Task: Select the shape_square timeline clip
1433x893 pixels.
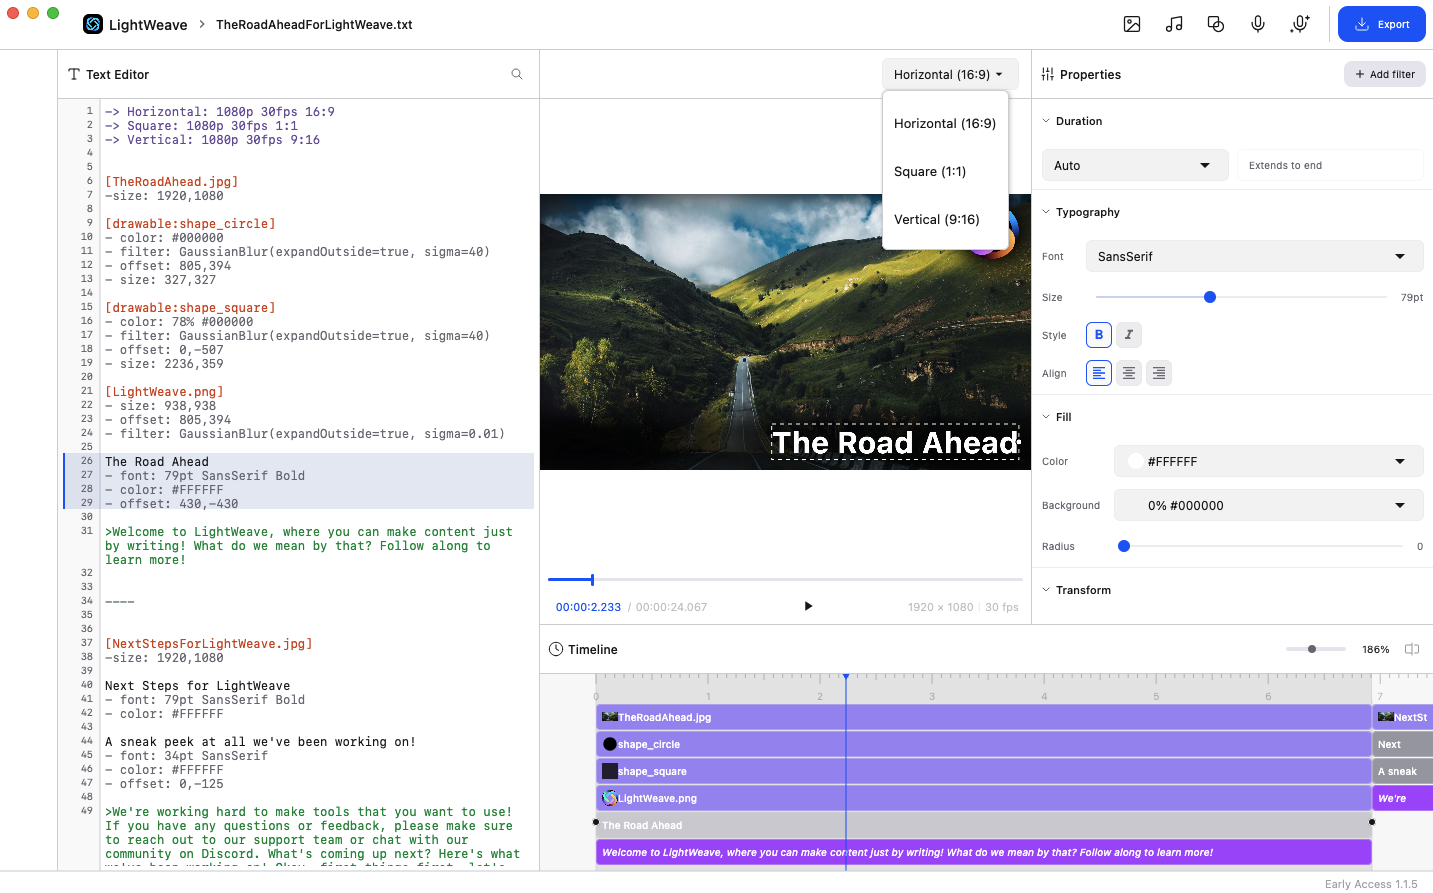Action: coord(984,771)
